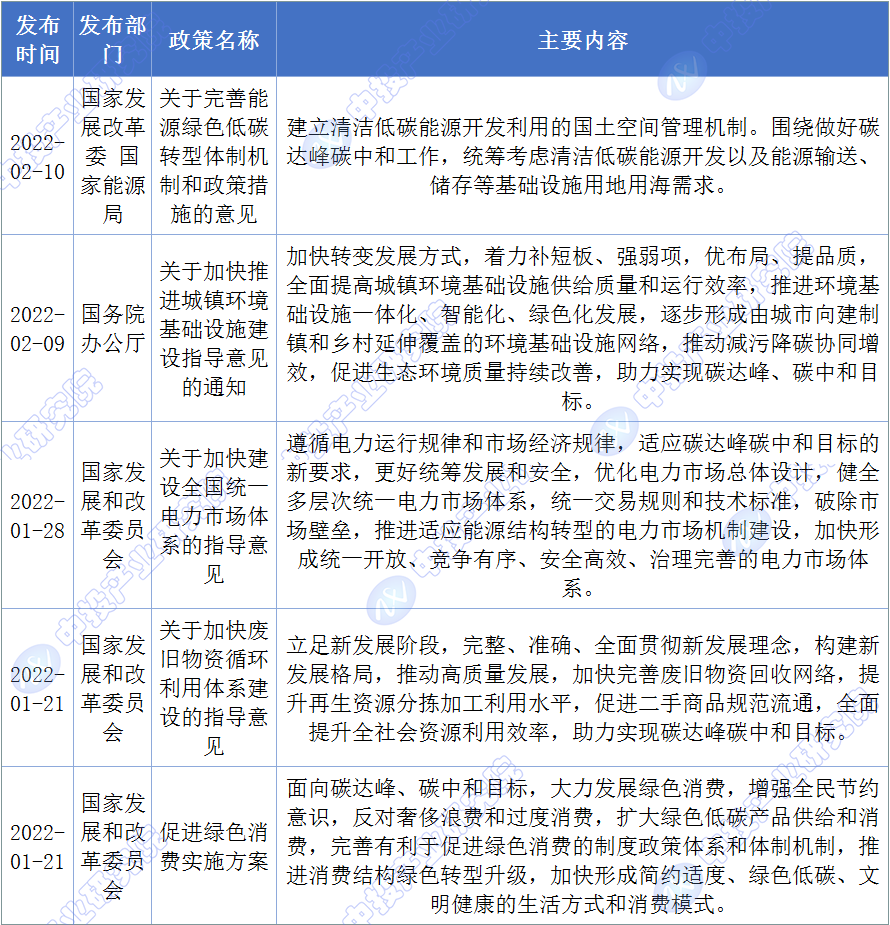Viewport: 890px width, 925px height.
Task: Select the 2022-02-09 date cell
Action: point(37,329)
